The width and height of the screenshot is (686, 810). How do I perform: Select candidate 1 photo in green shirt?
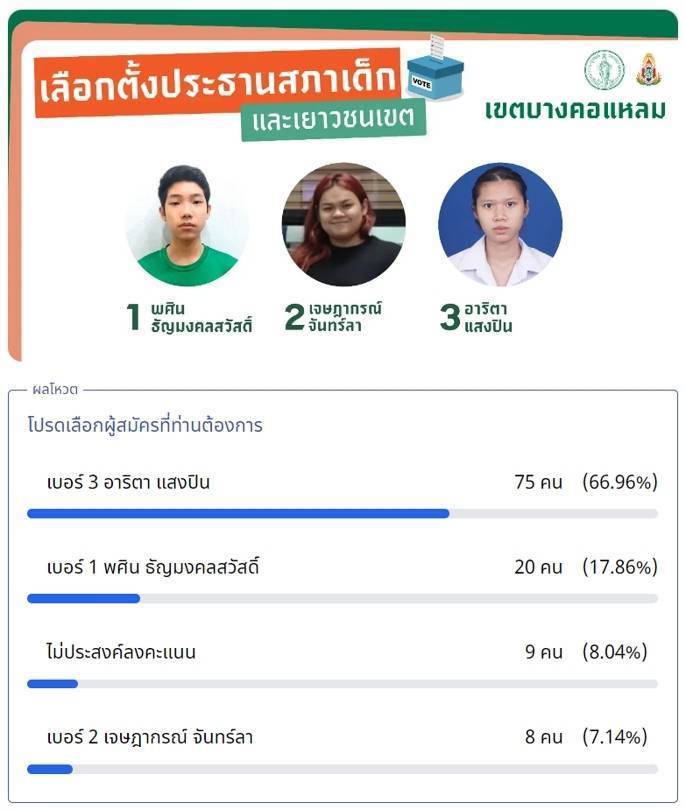pyautogui.click(x=186, y=225)
